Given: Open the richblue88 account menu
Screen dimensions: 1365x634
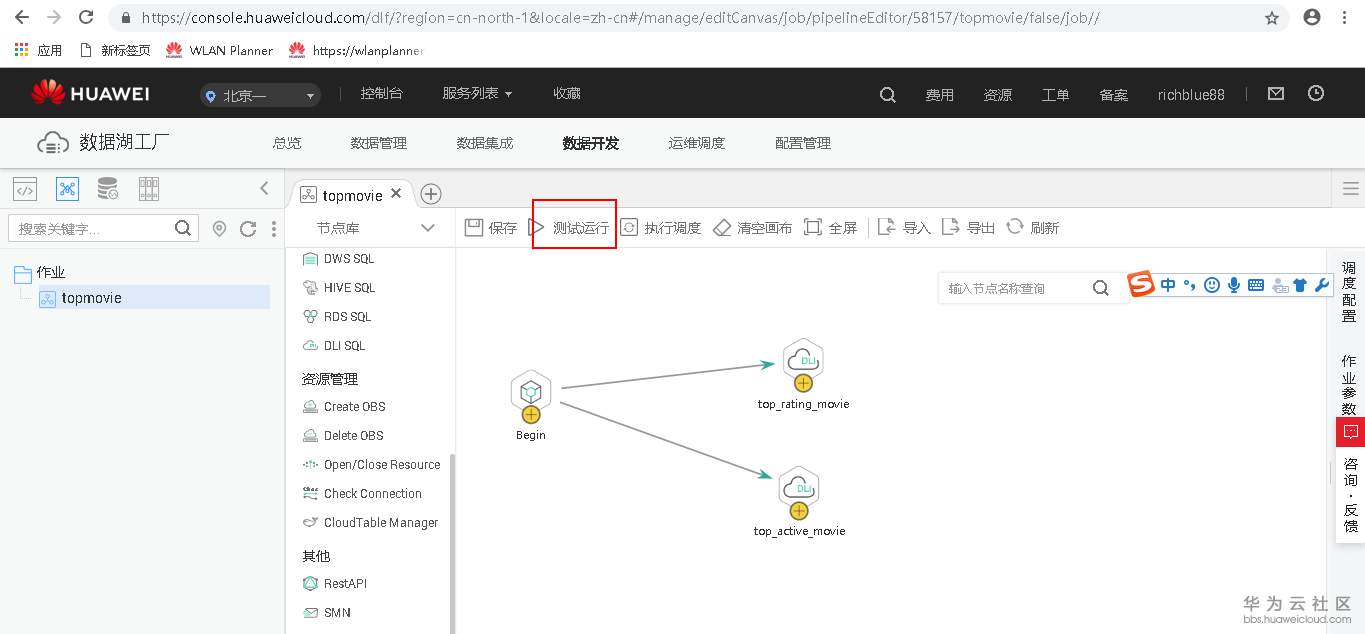Looking at the screenshot, I should [1191, 95].
